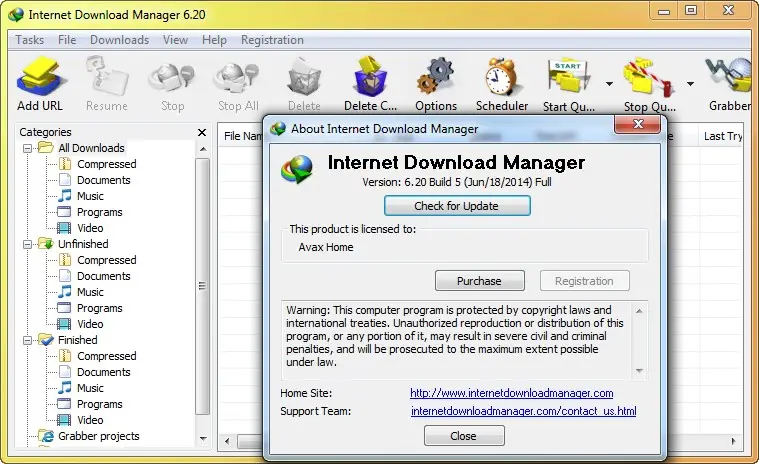The width and height of the screenshot is (759, 464).
Task: Open the Downloads menu
Action: (120, 40)
